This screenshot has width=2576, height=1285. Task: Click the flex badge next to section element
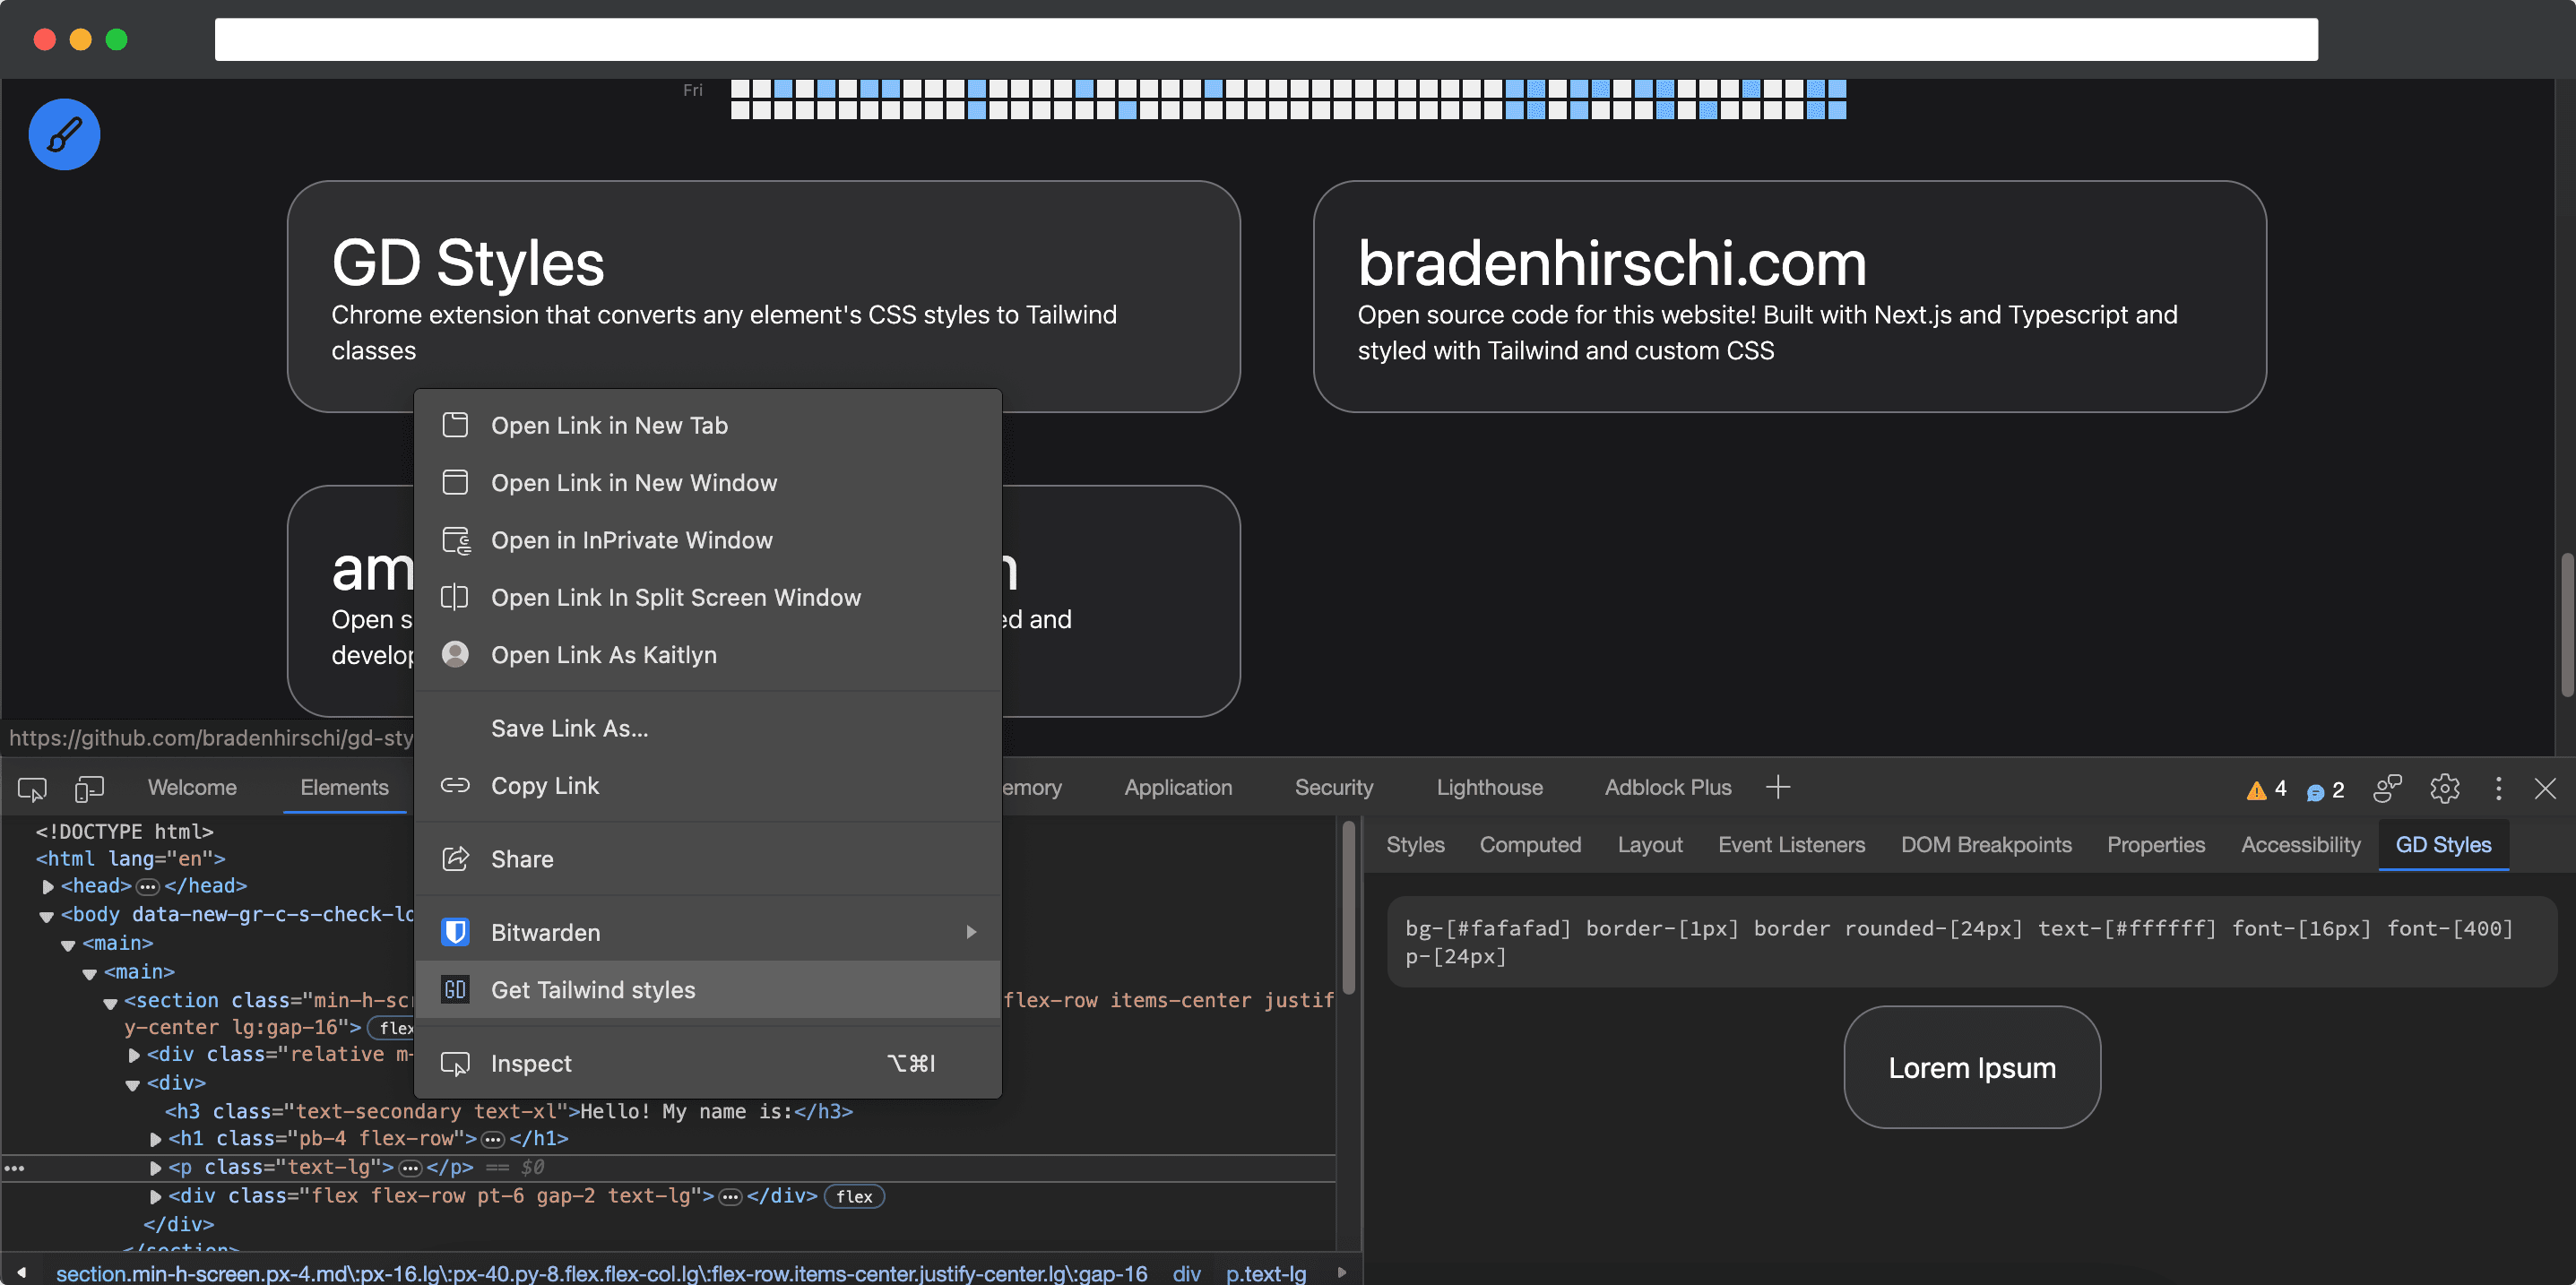coord(392,1028)
